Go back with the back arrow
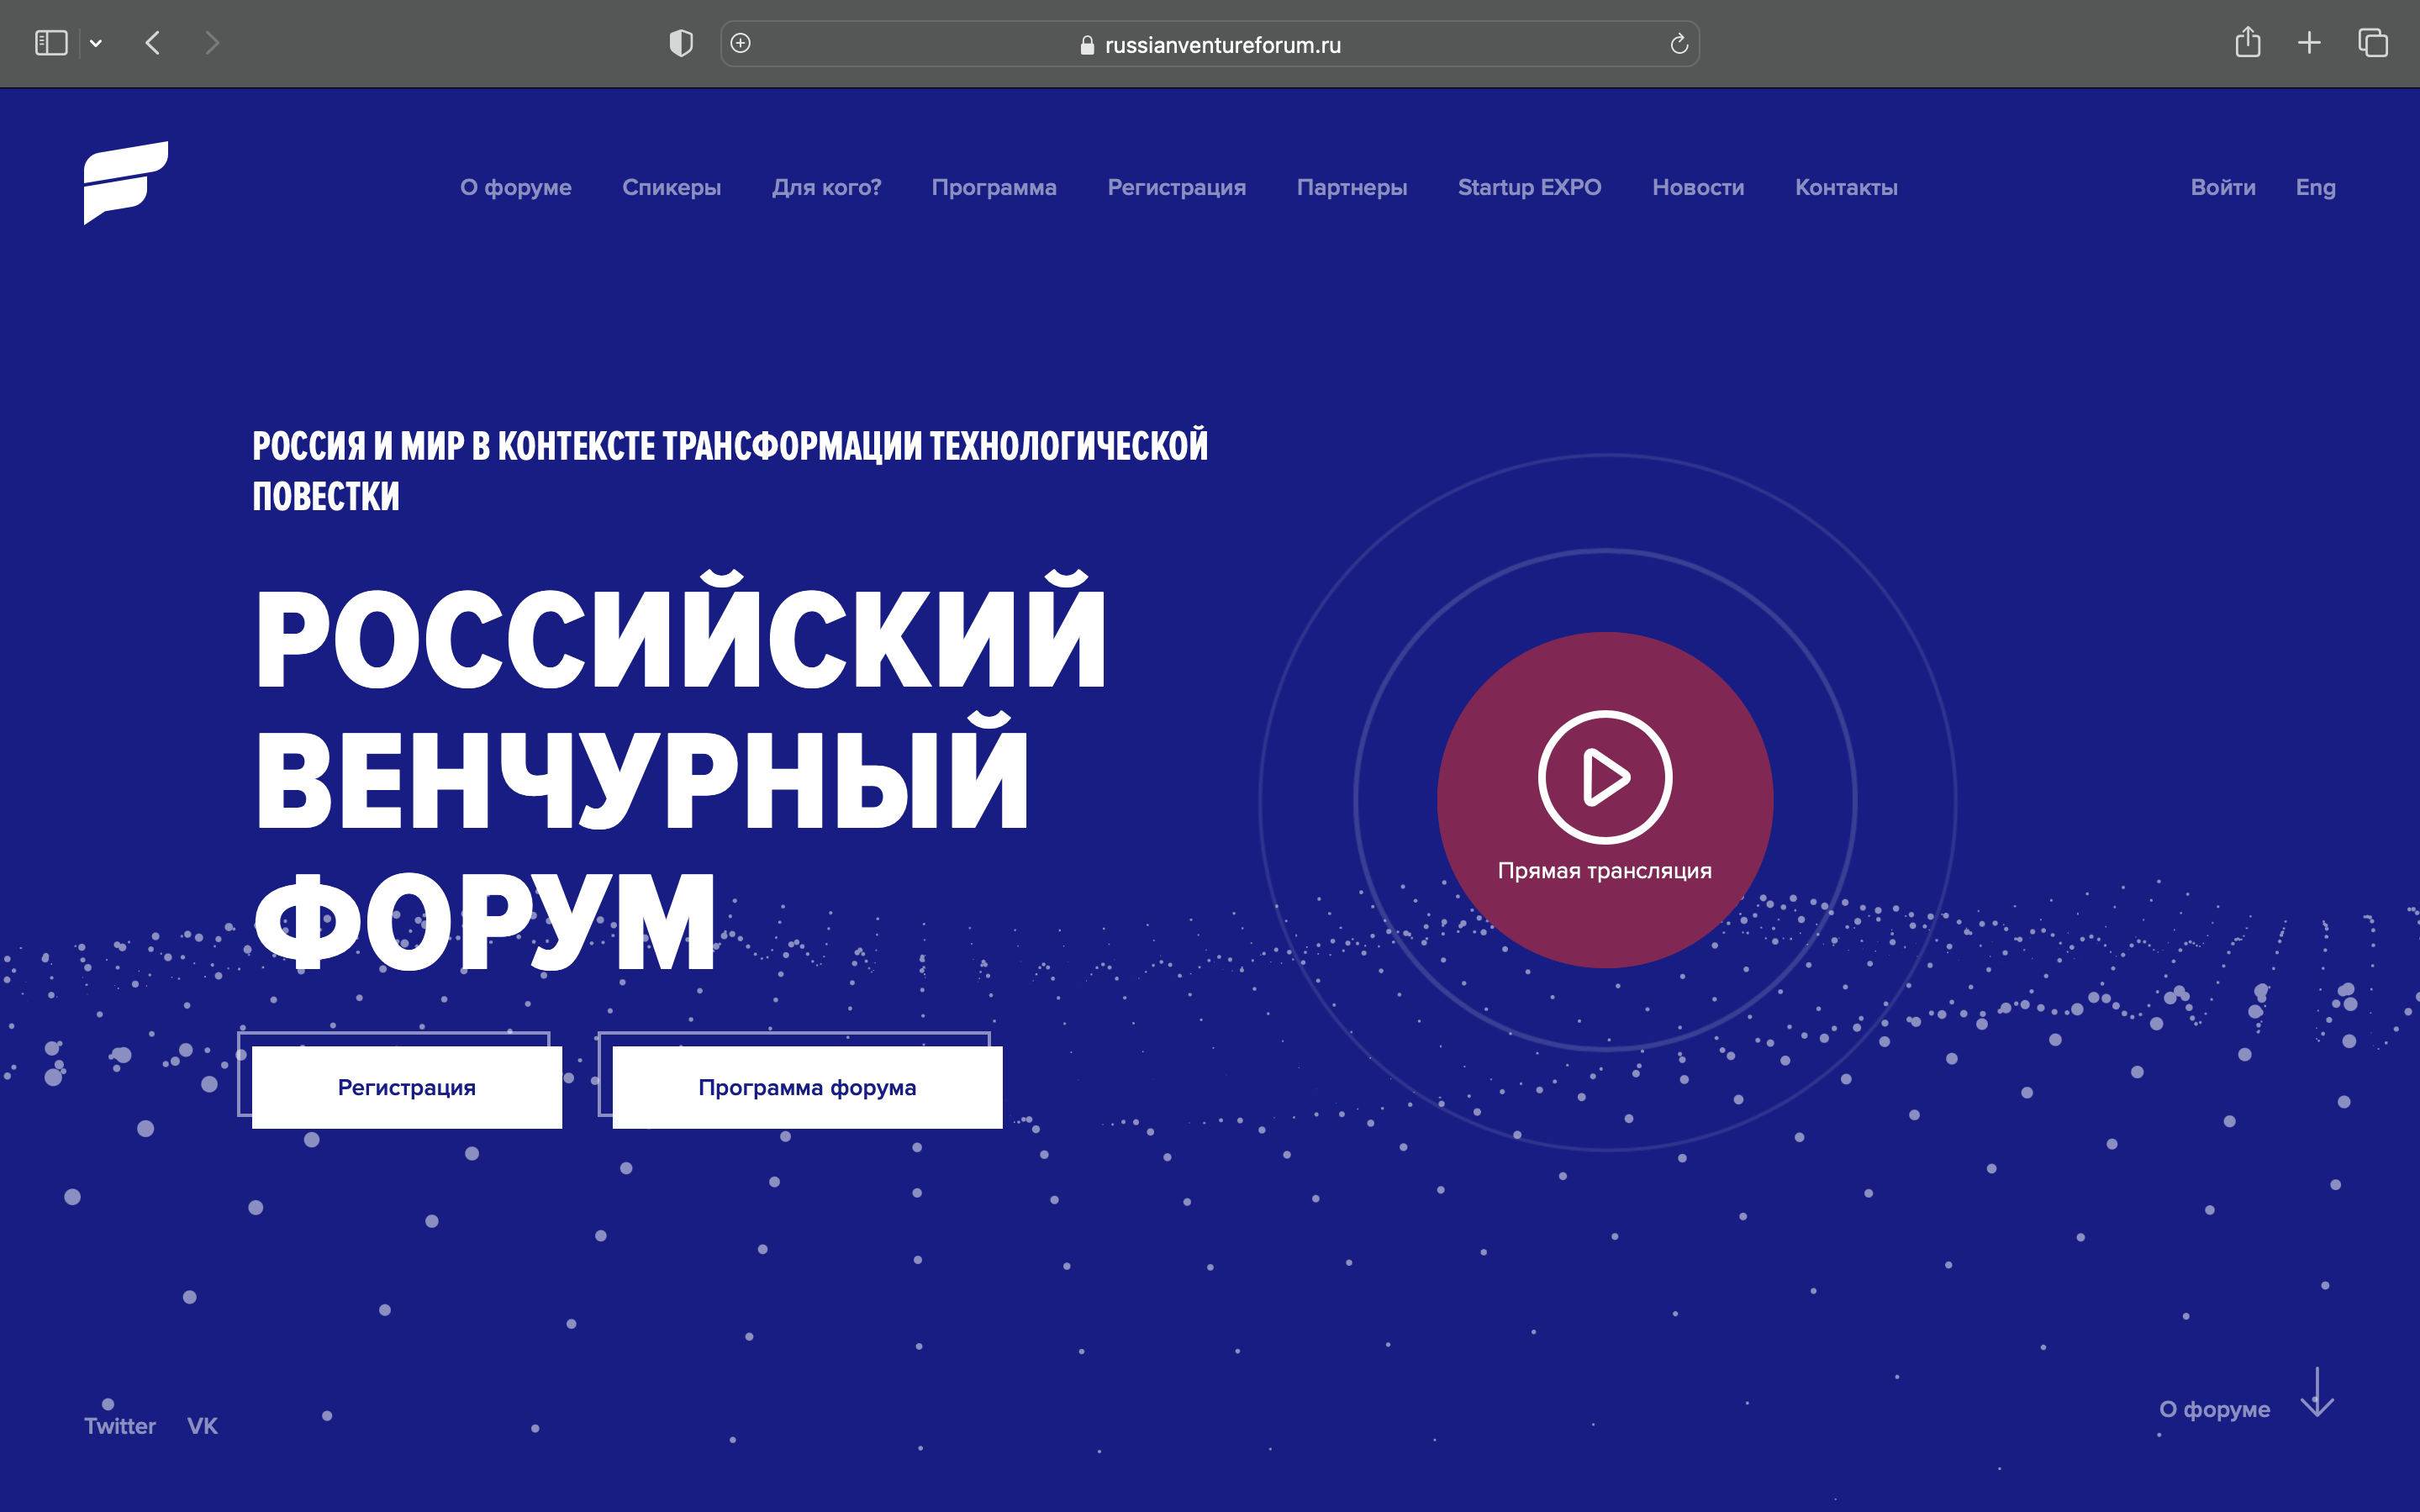Viewport: 2420px width, 1512px height. coord(153,43)
